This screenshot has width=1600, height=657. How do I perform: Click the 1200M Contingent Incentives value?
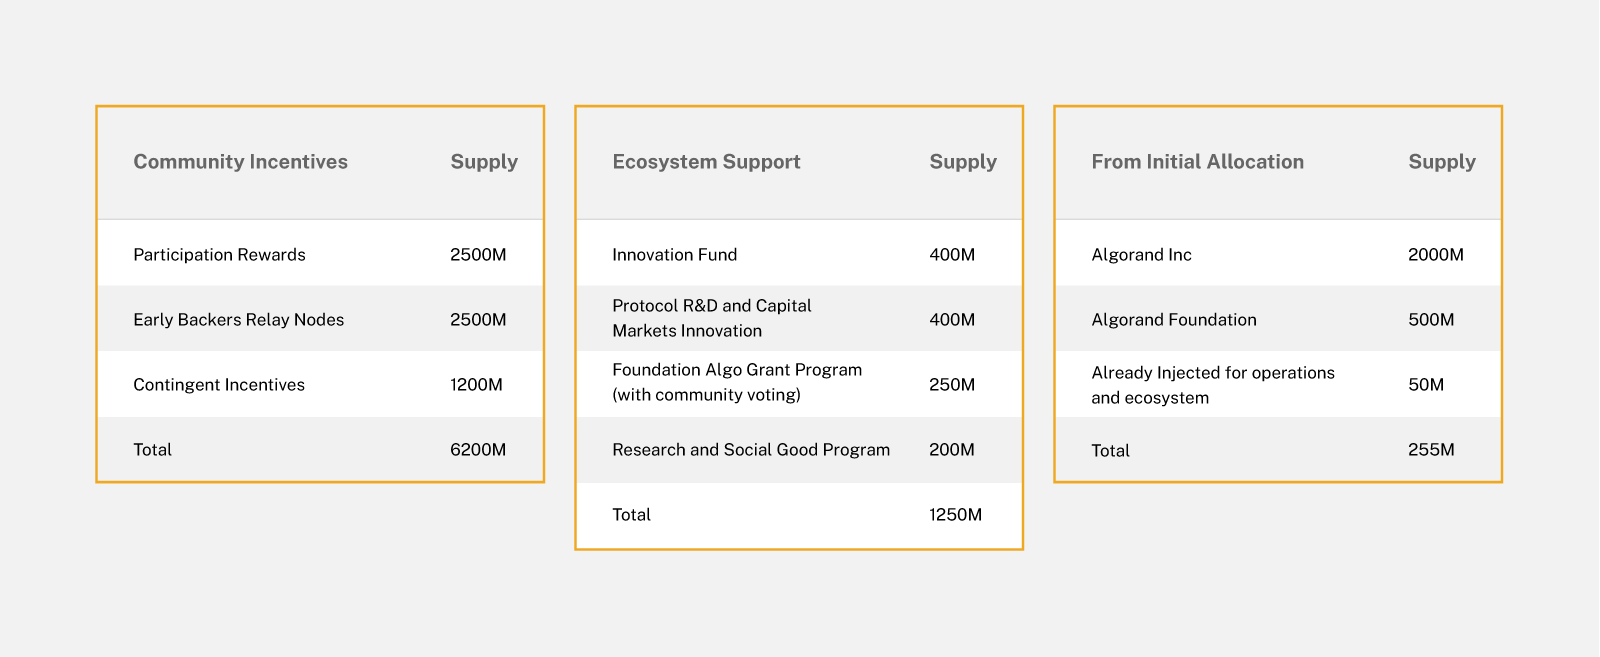(x=476, y=385)
